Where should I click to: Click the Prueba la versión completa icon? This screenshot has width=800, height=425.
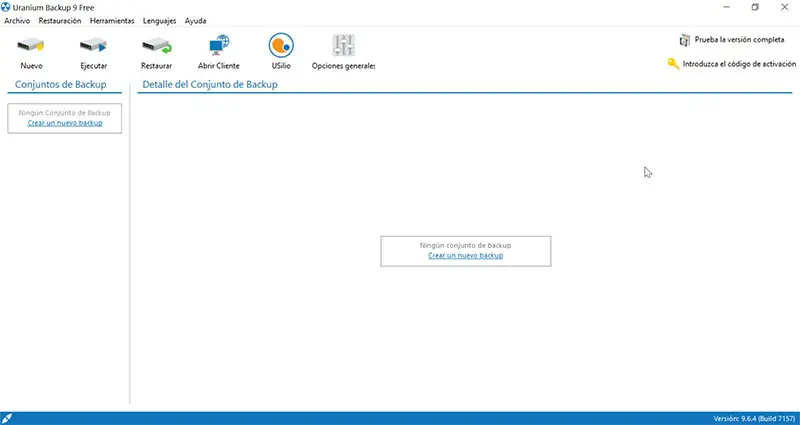[685, 40]
